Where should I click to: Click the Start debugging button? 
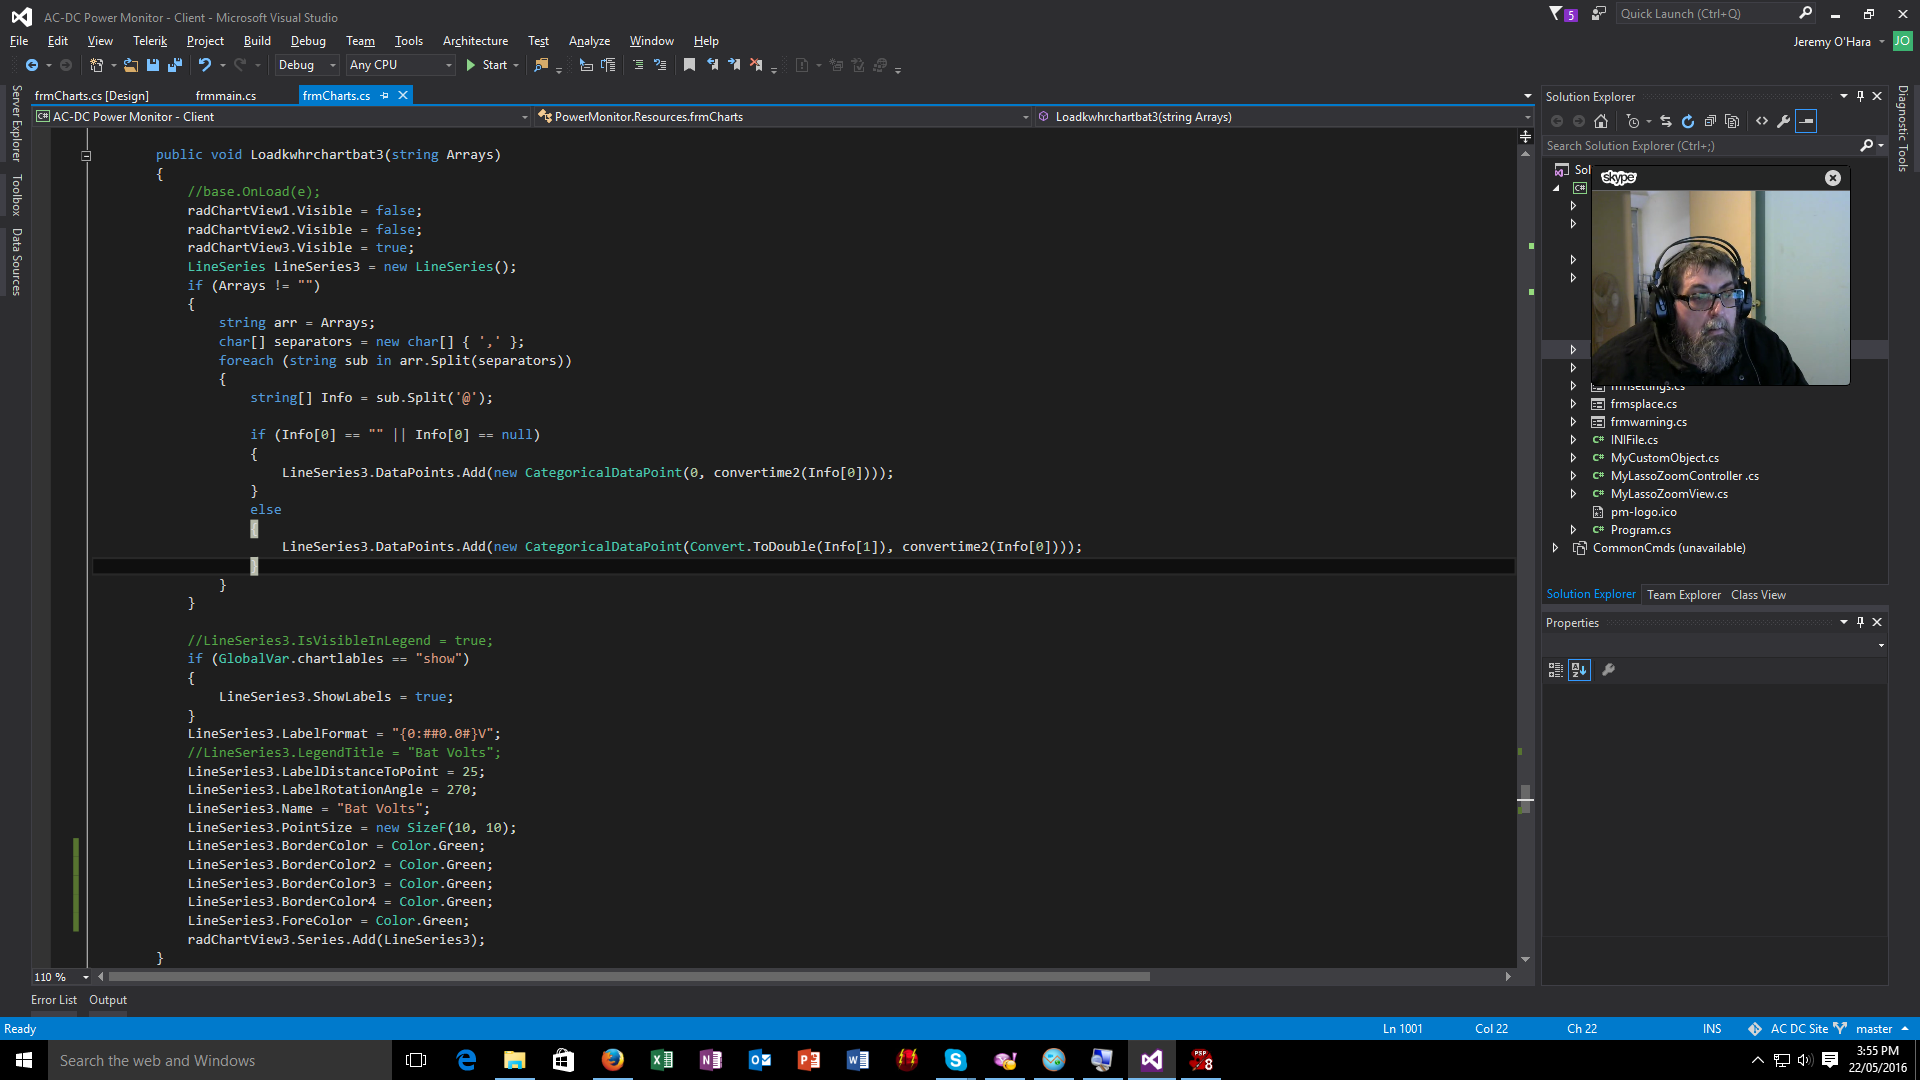486,65
